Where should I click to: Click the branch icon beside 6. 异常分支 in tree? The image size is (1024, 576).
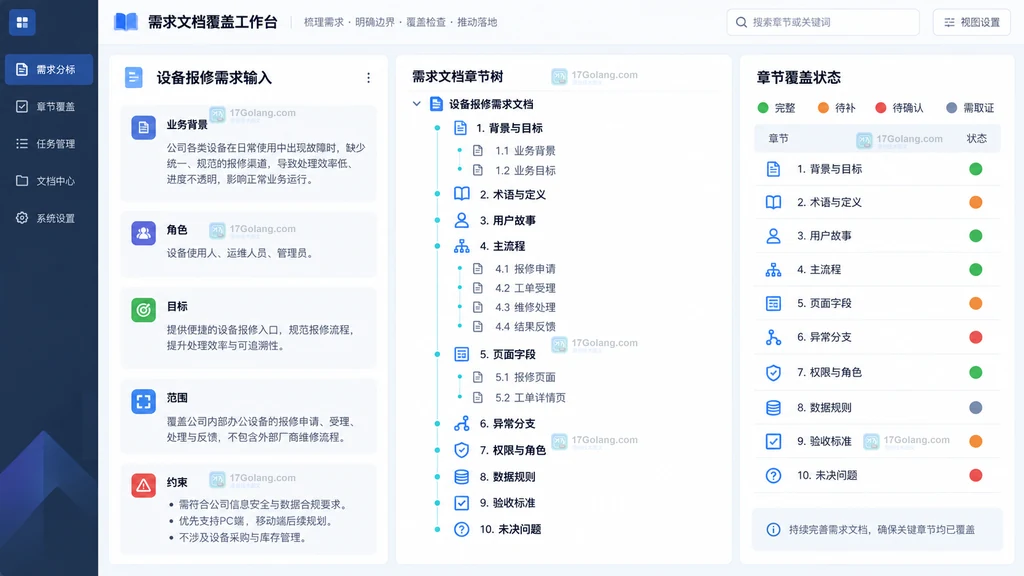coord(462,423)
